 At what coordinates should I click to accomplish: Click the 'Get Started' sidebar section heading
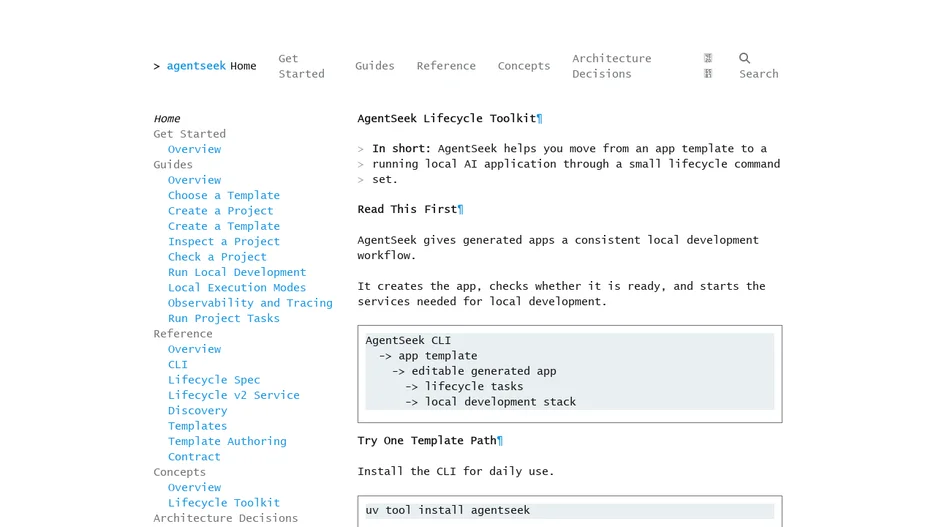coord(189,134)
